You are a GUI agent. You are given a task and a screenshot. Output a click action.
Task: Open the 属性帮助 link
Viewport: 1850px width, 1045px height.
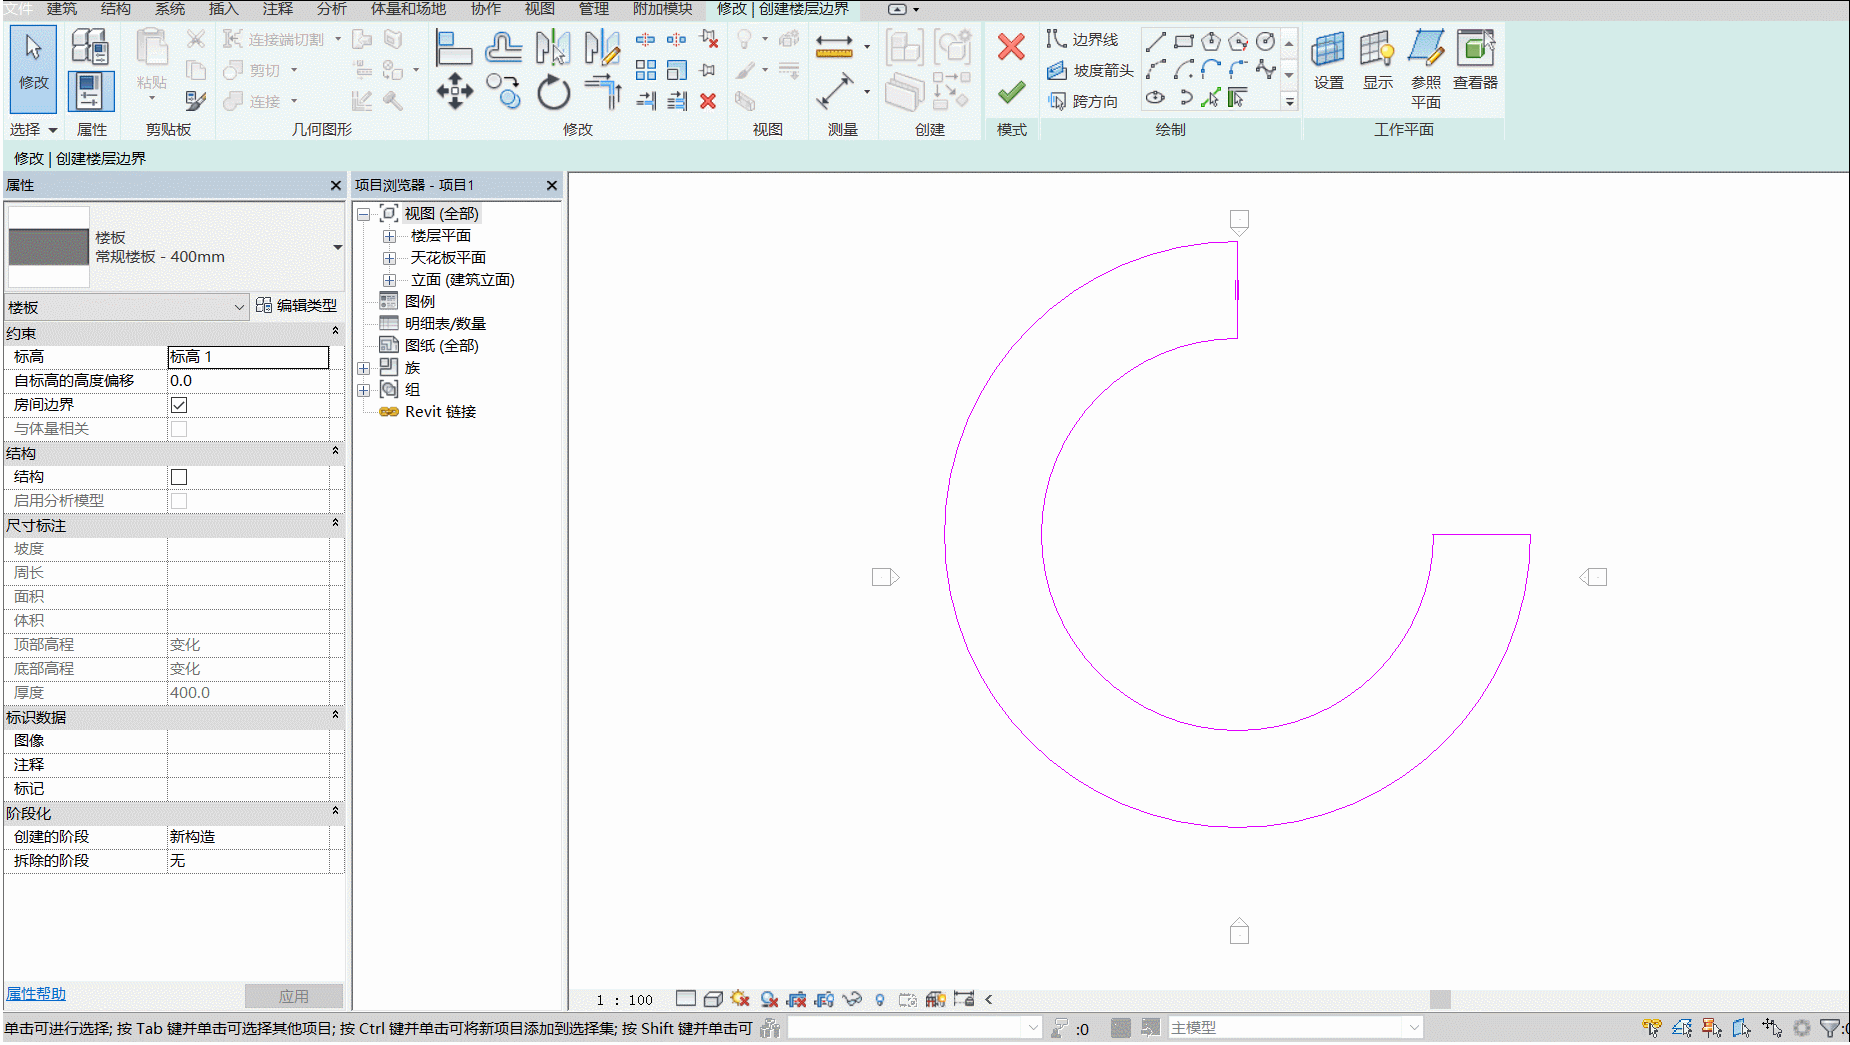point(36,994)
